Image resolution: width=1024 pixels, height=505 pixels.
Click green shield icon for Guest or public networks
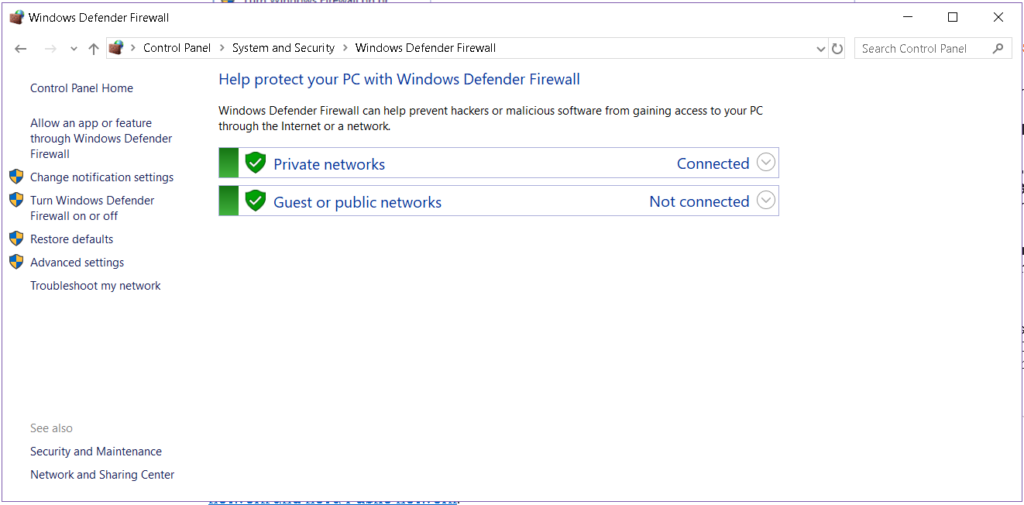[x=255, y=201]
